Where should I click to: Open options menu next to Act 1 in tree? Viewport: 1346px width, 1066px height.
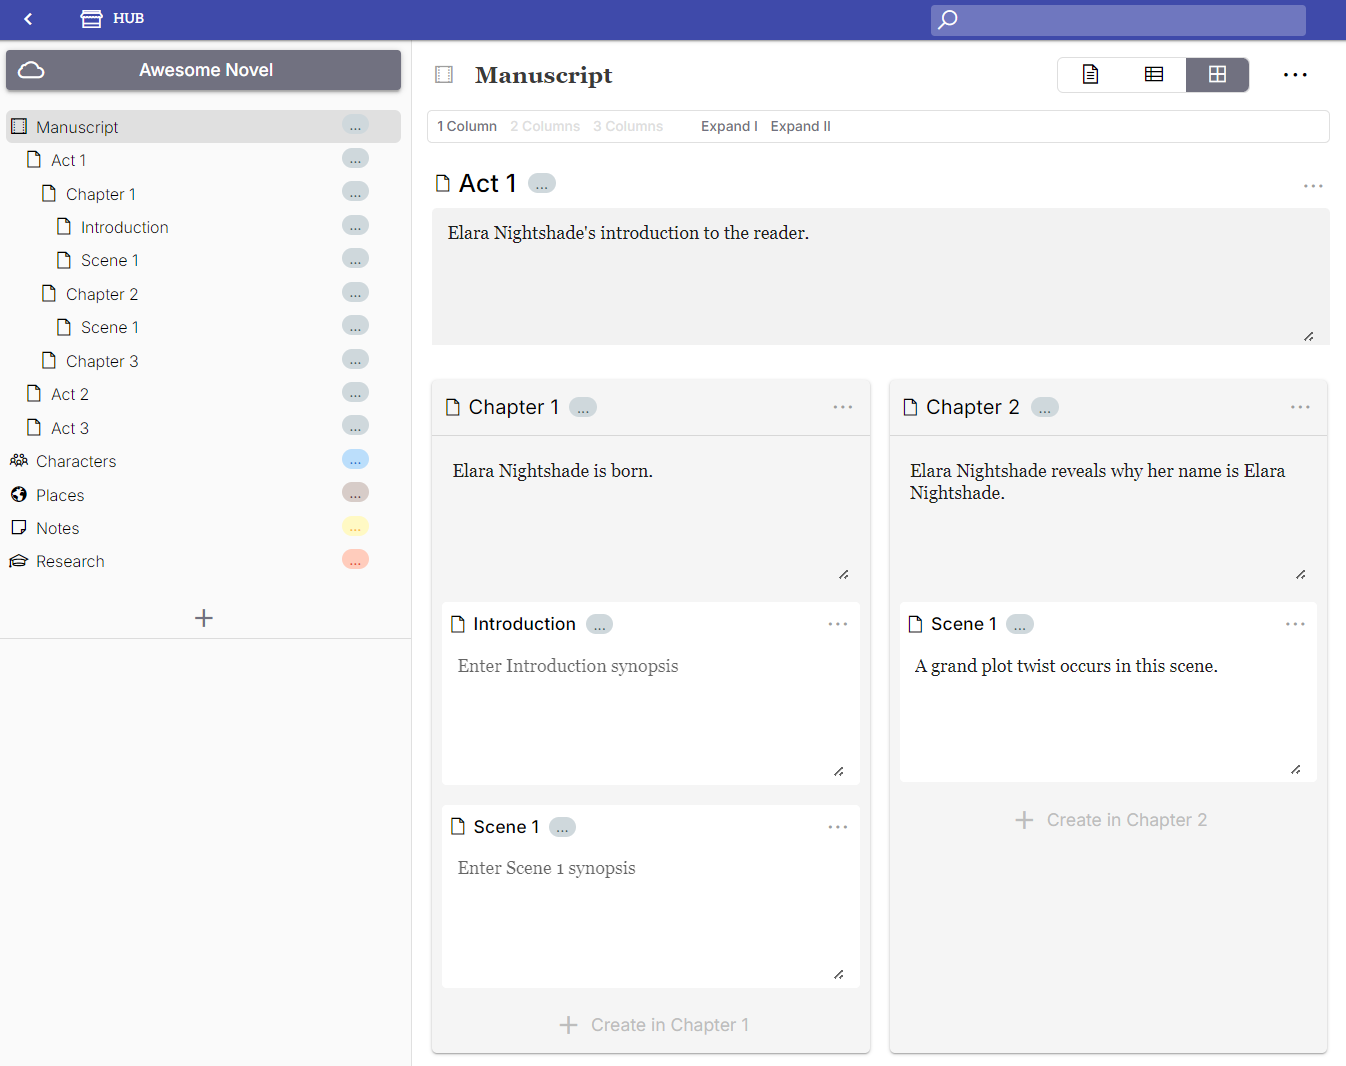point(355,158)
